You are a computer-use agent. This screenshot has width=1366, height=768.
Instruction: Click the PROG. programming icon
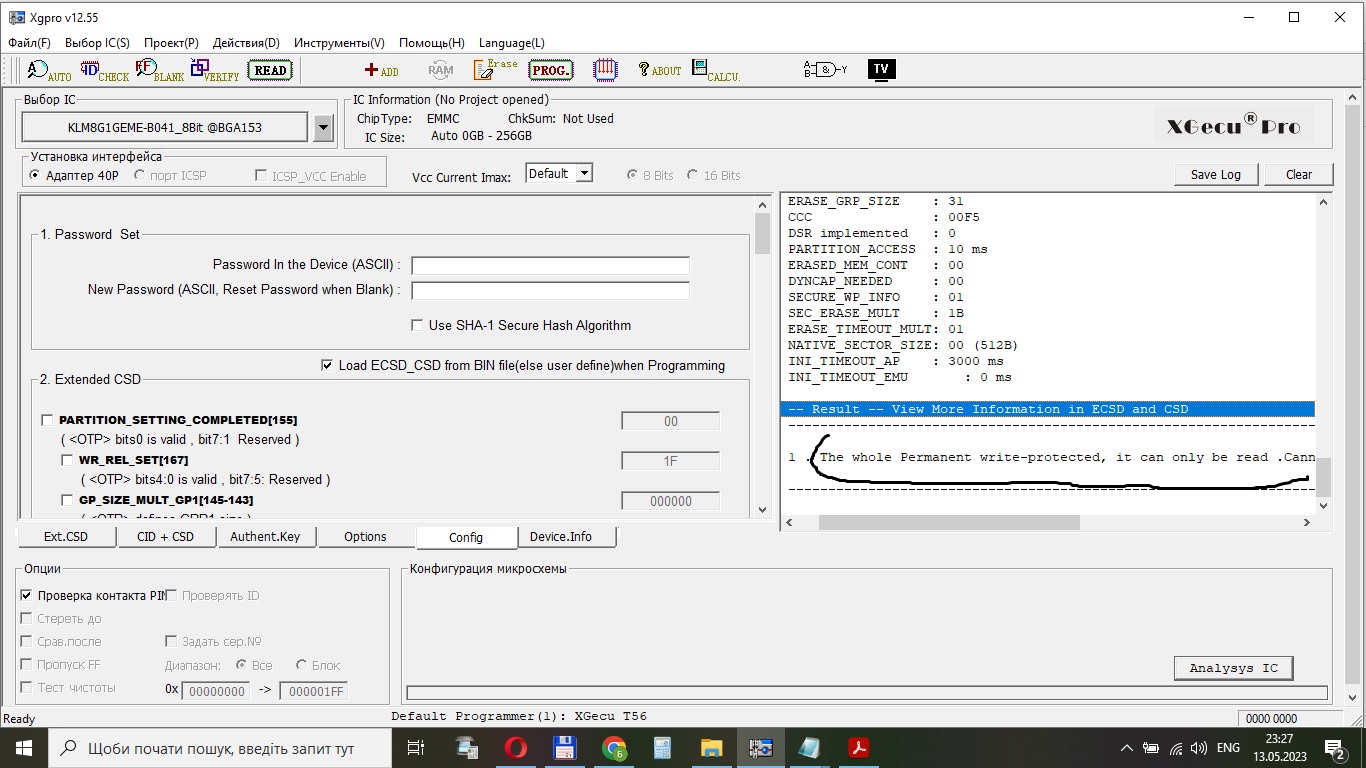coord(550,70)
